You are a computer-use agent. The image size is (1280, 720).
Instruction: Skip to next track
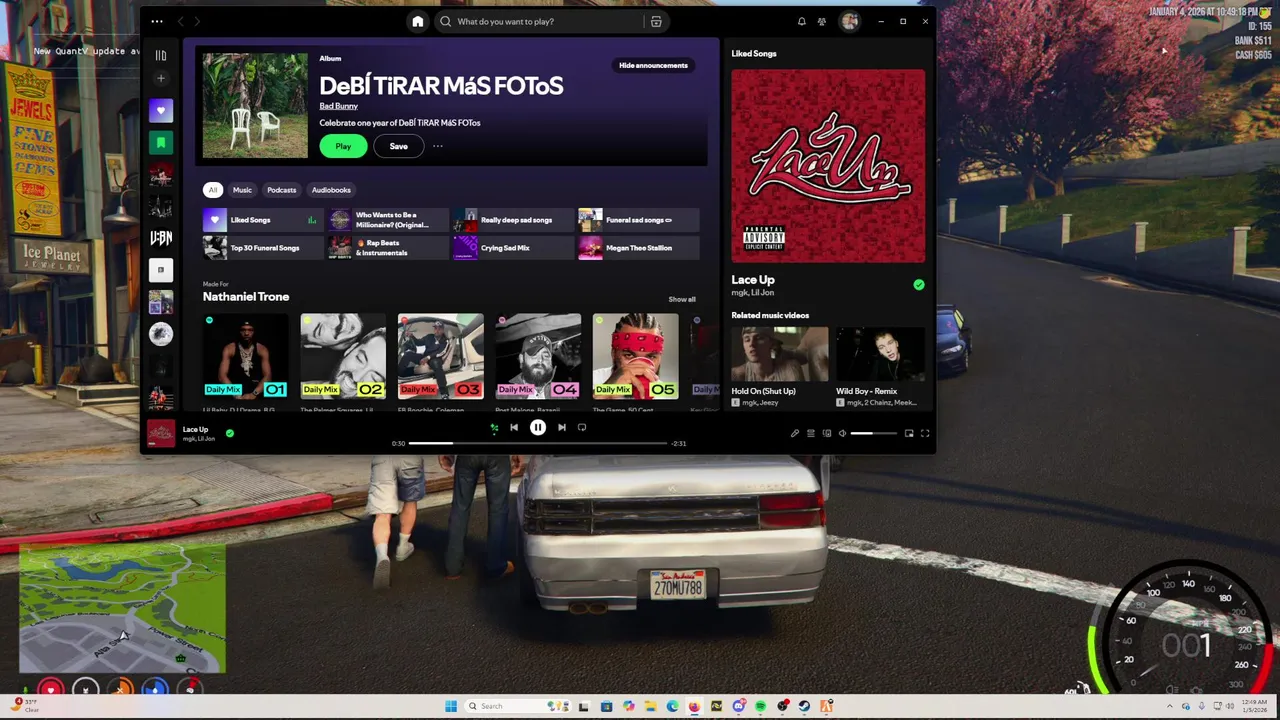(x=562, y=428)
